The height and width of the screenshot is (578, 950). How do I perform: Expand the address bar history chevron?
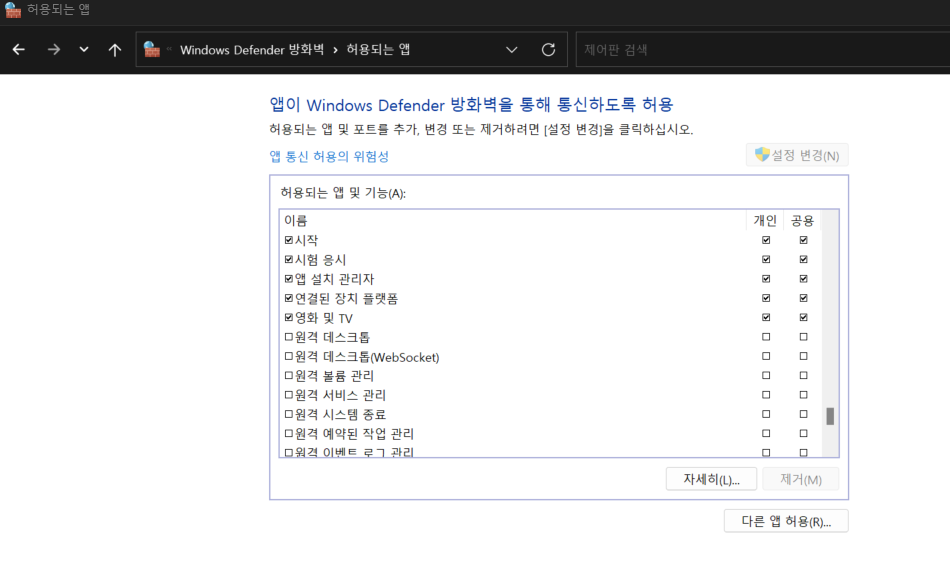(x=511, y=50)
